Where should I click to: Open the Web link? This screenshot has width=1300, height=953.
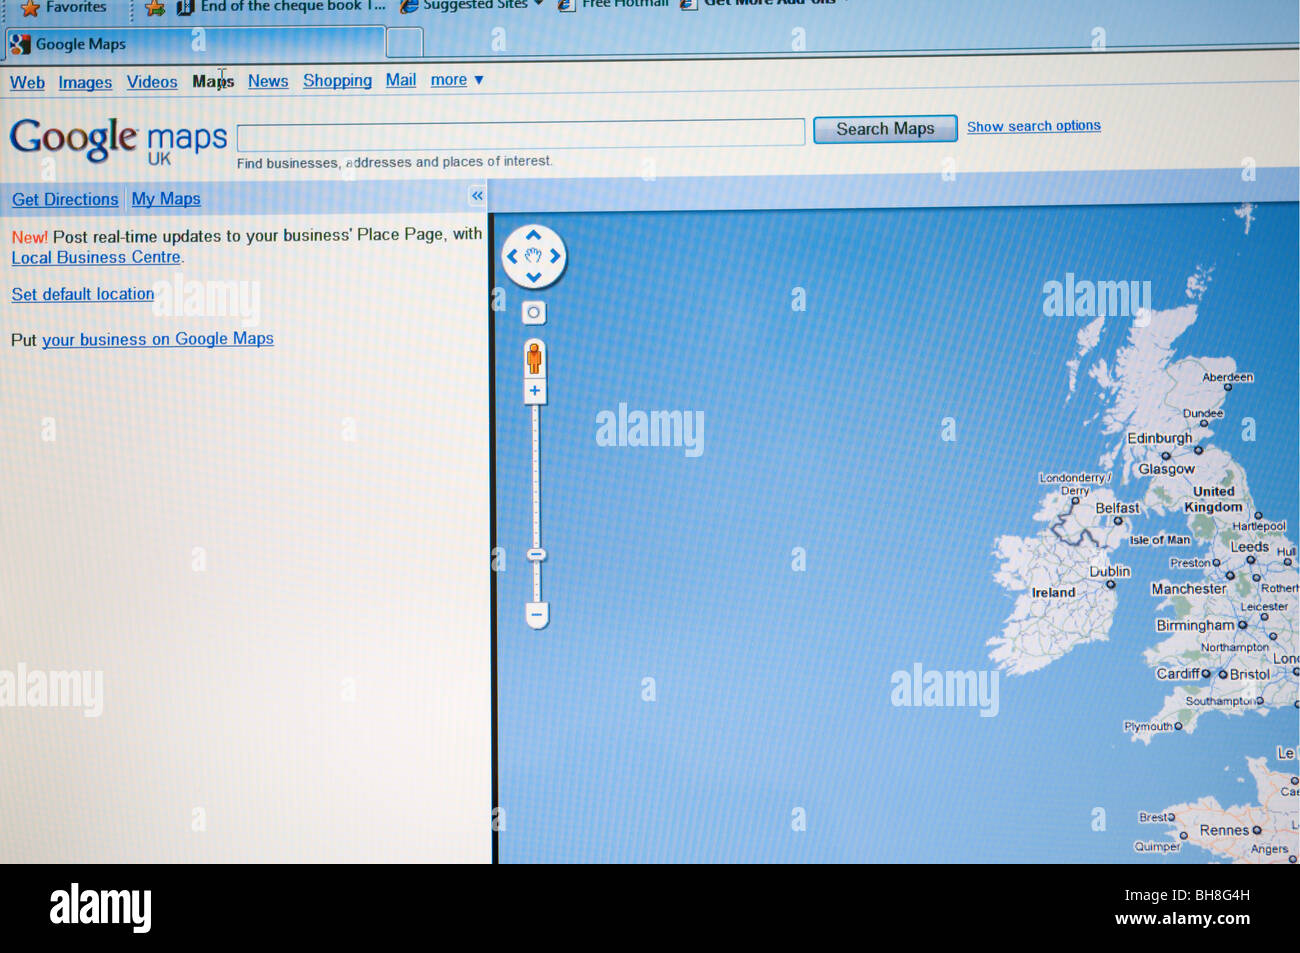[x=27, y=83]
